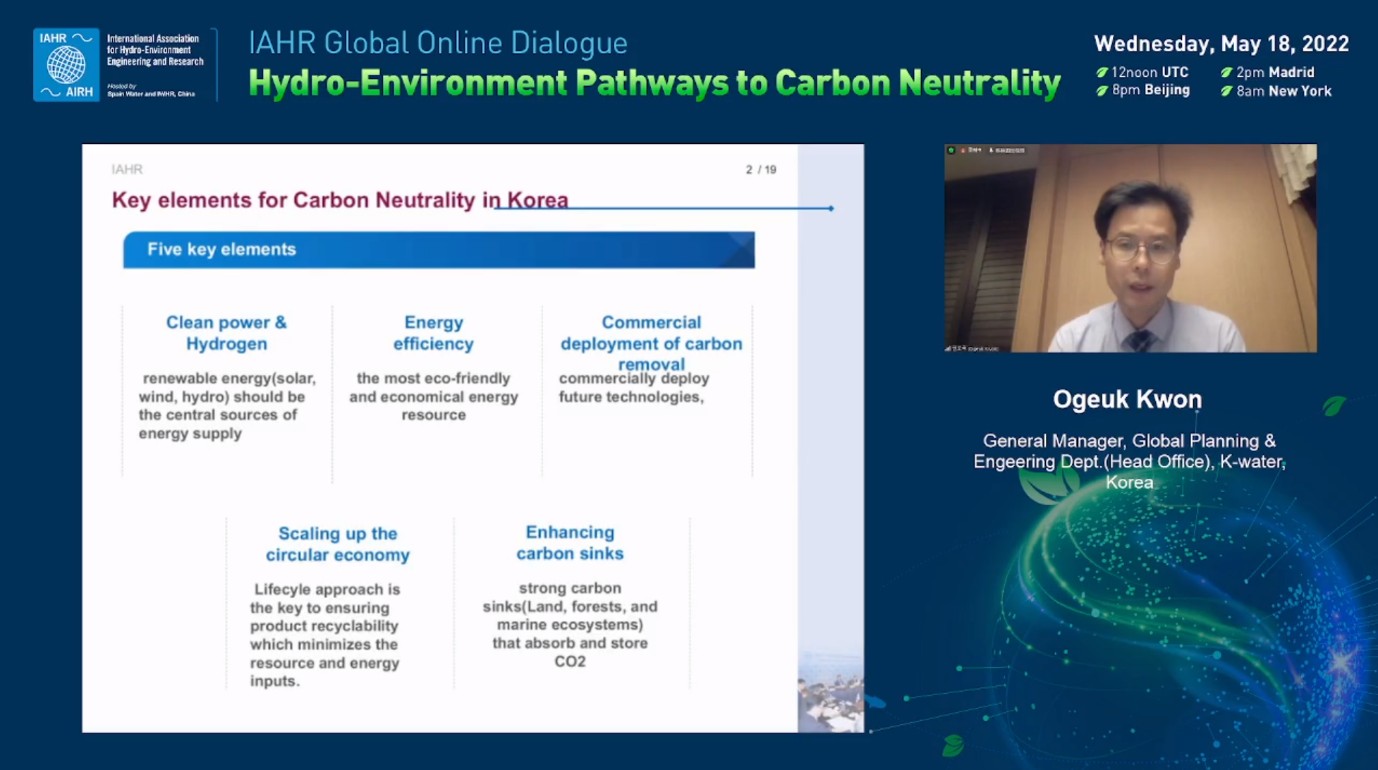Click the leaf icon next to 8am New York
This screenshot has height=770, width=1378.
click(x=1227, y=91)
